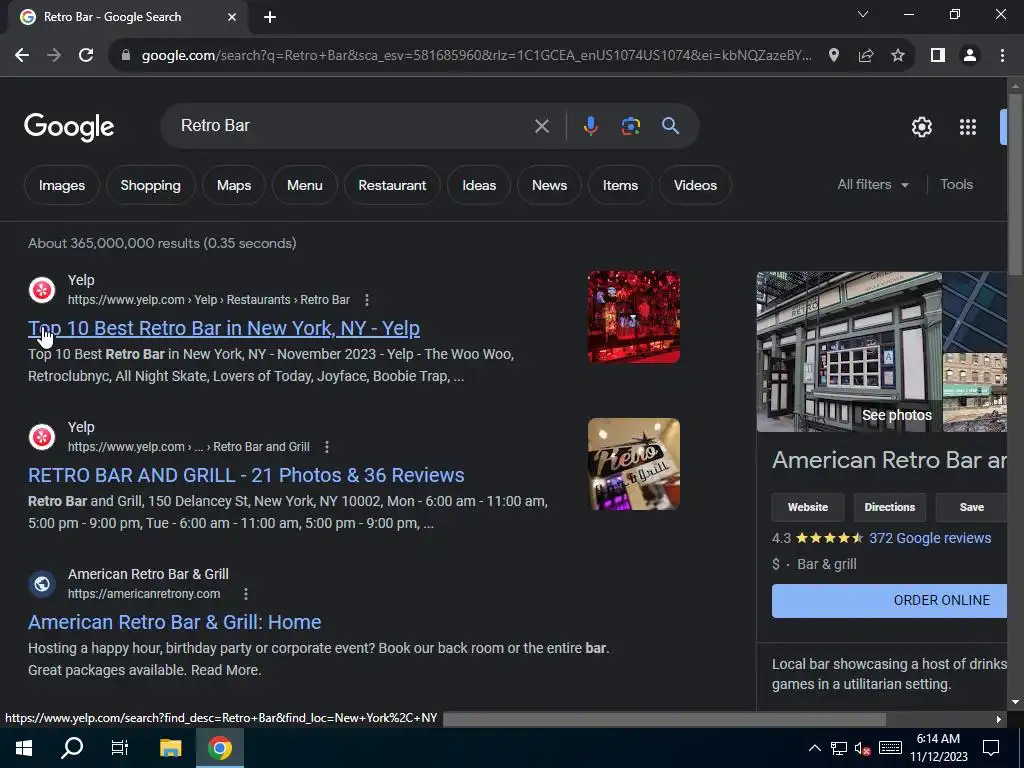Select the Menu filter chip
Viewport: 1024px width, 768px height.
click(x=304, y=185)
